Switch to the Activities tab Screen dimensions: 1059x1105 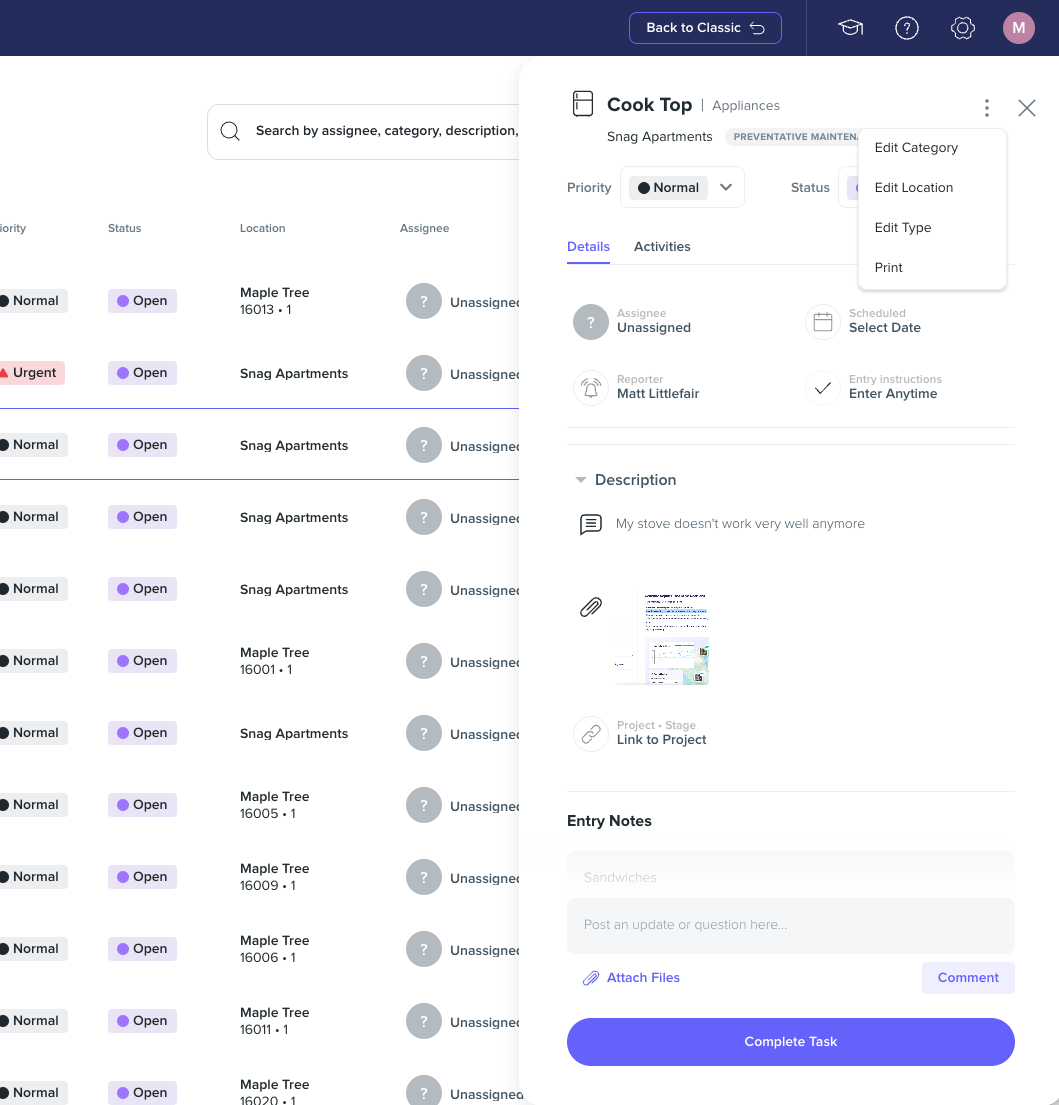pos(662,247)
